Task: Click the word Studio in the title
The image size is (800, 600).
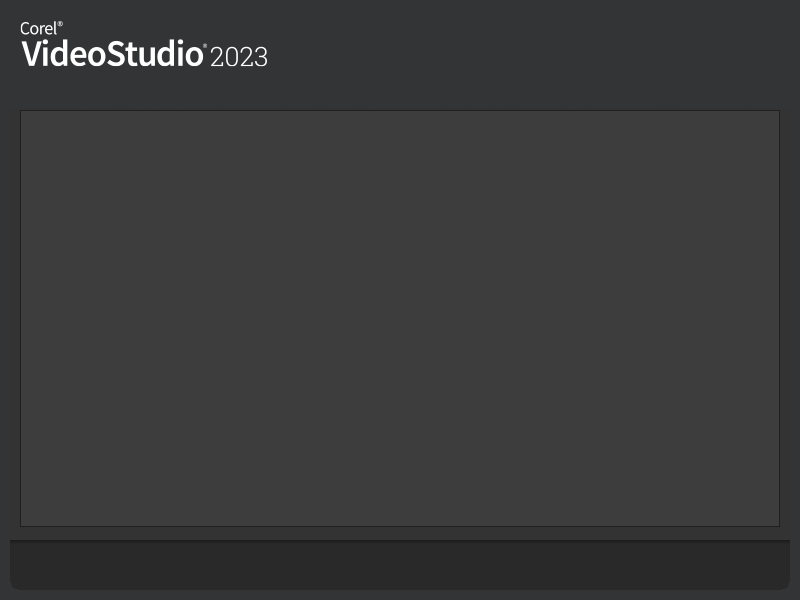Action: click(x=157, y=54)
